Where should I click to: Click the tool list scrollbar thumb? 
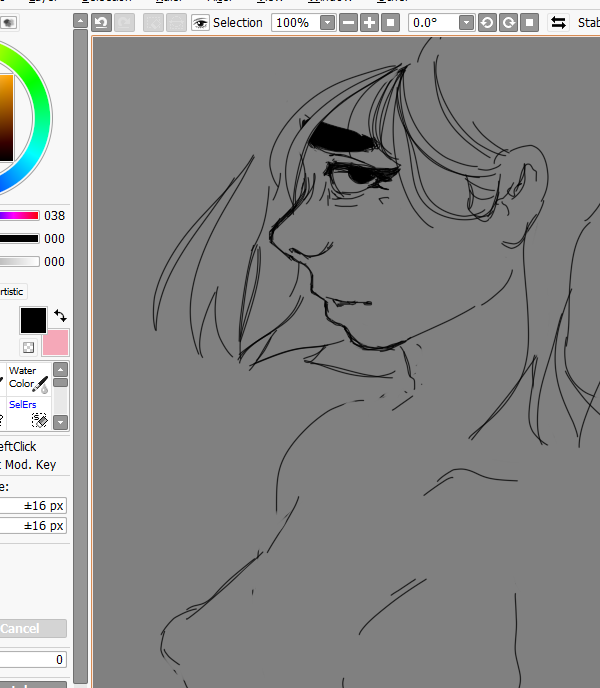coord(61,383)
